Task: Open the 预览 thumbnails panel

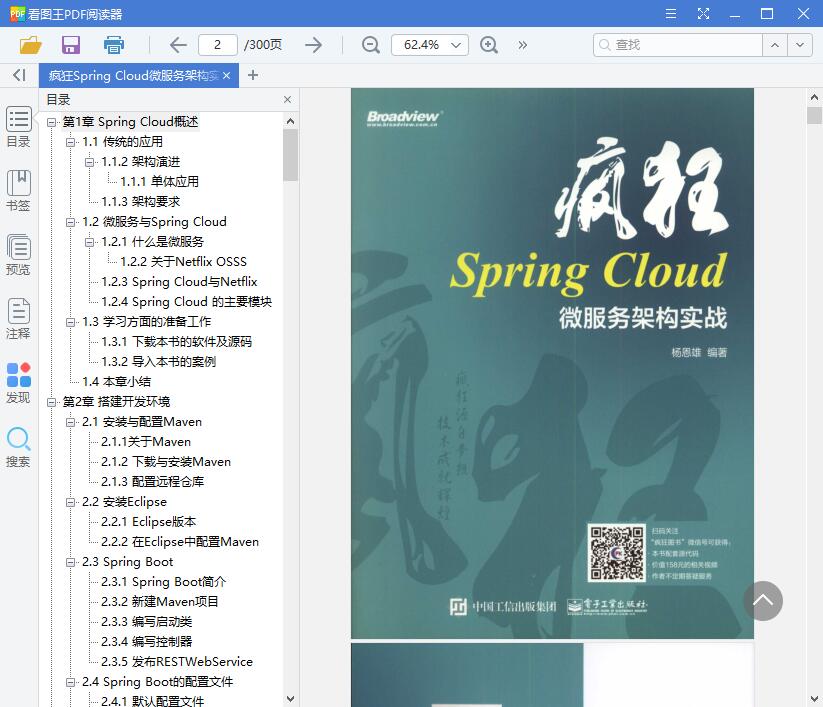Action: 18,255
